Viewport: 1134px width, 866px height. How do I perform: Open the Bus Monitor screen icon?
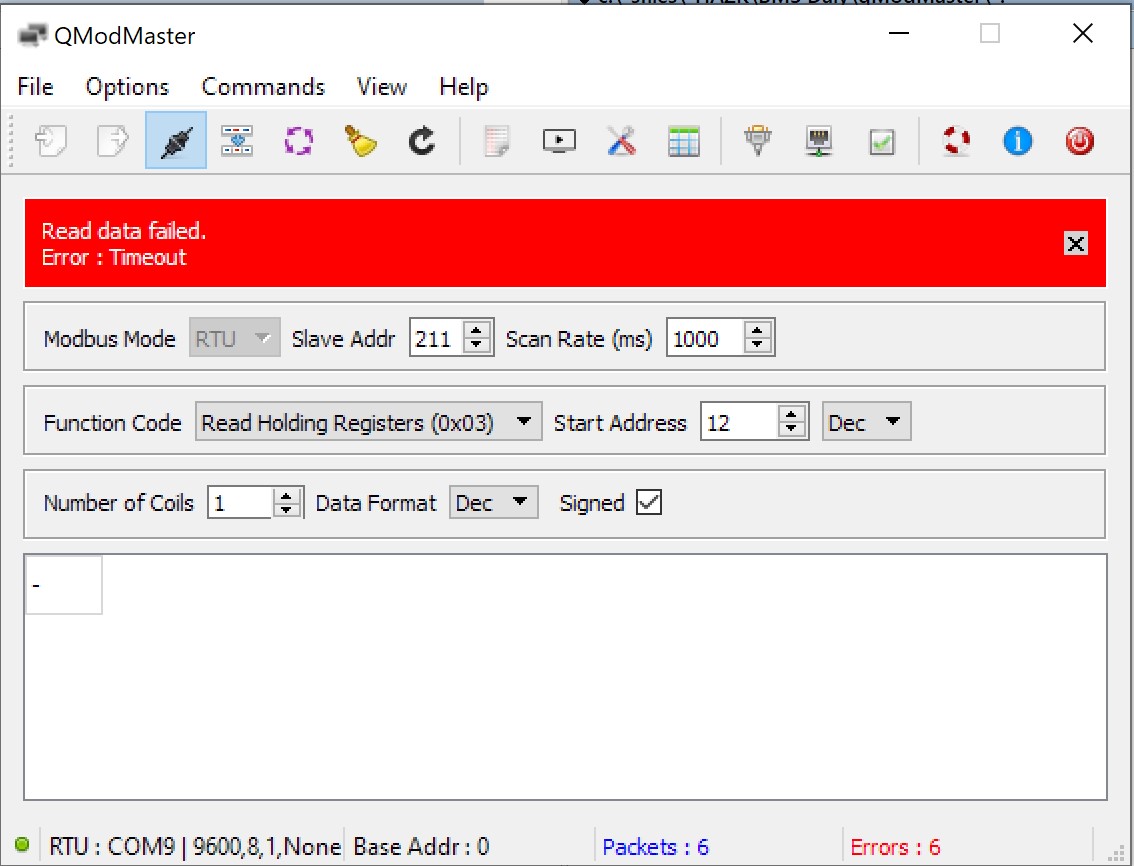[559, 140]
